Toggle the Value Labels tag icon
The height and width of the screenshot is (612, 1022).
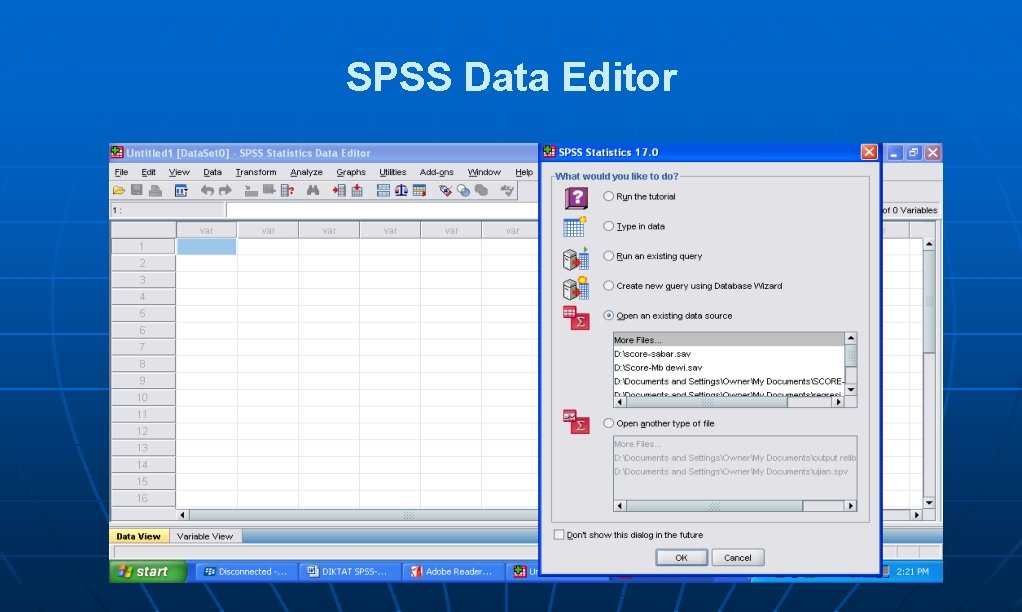(x=445, y=190)
